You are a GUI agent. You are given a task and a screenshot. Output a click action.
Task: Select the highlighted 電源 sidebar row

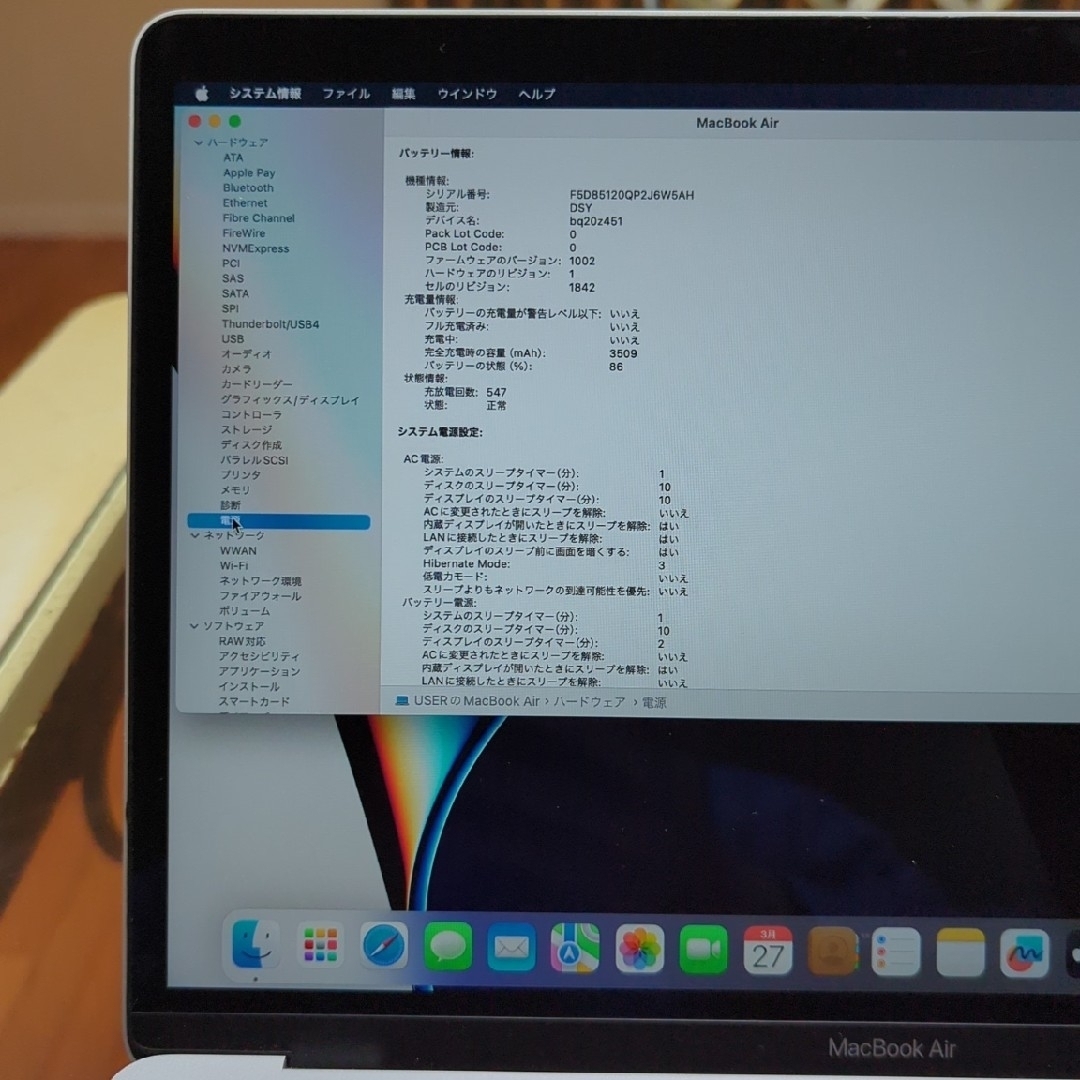coord(278,521)
